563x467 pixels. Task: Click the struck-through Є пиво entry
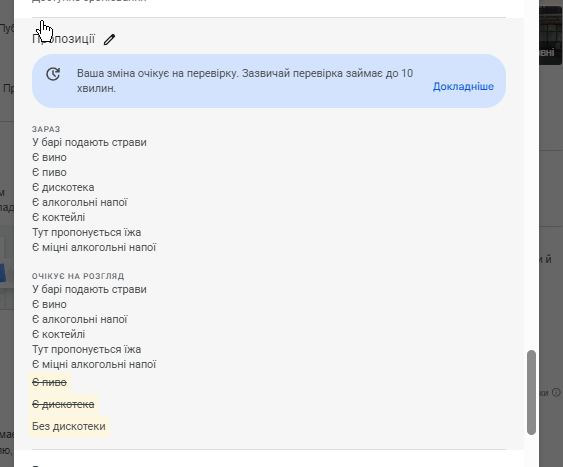pos(50,382)
